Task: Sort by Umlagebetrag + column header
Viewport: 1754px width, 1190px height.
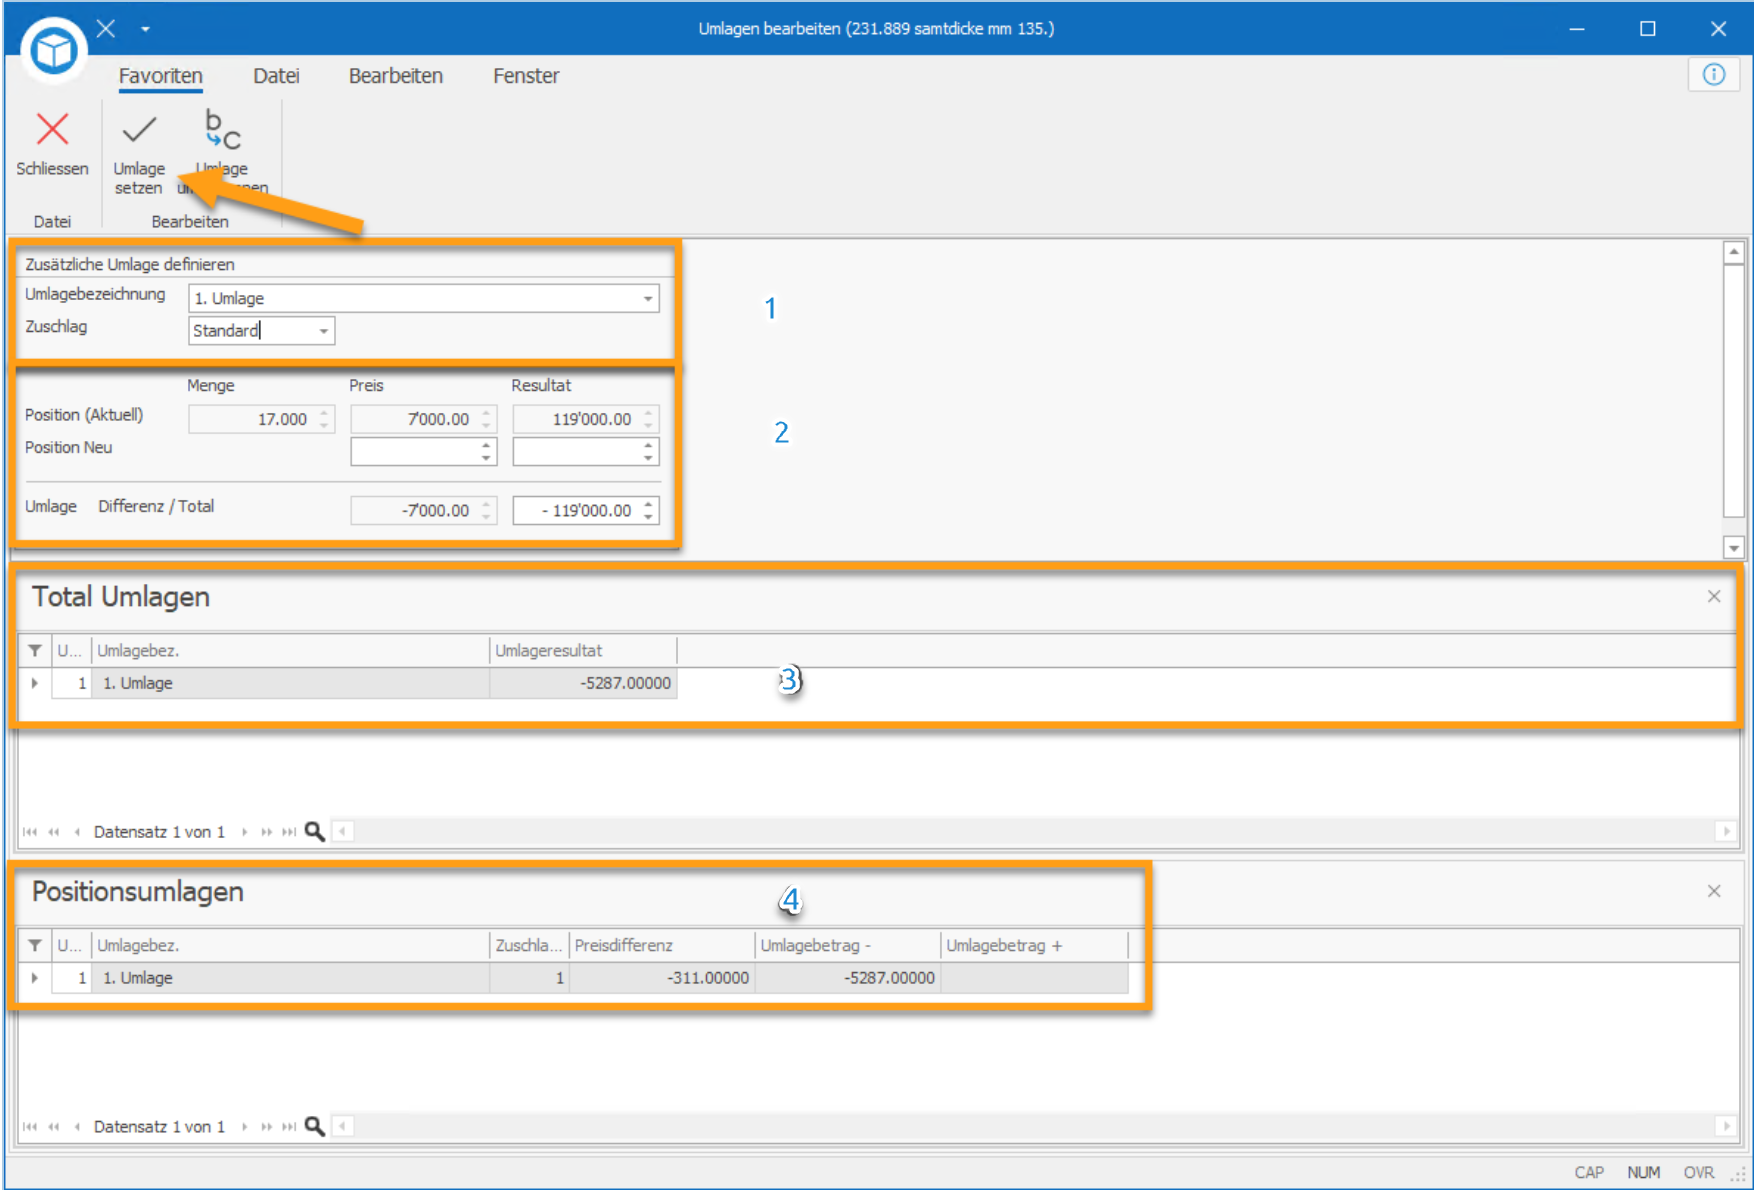Action: 1034,945
